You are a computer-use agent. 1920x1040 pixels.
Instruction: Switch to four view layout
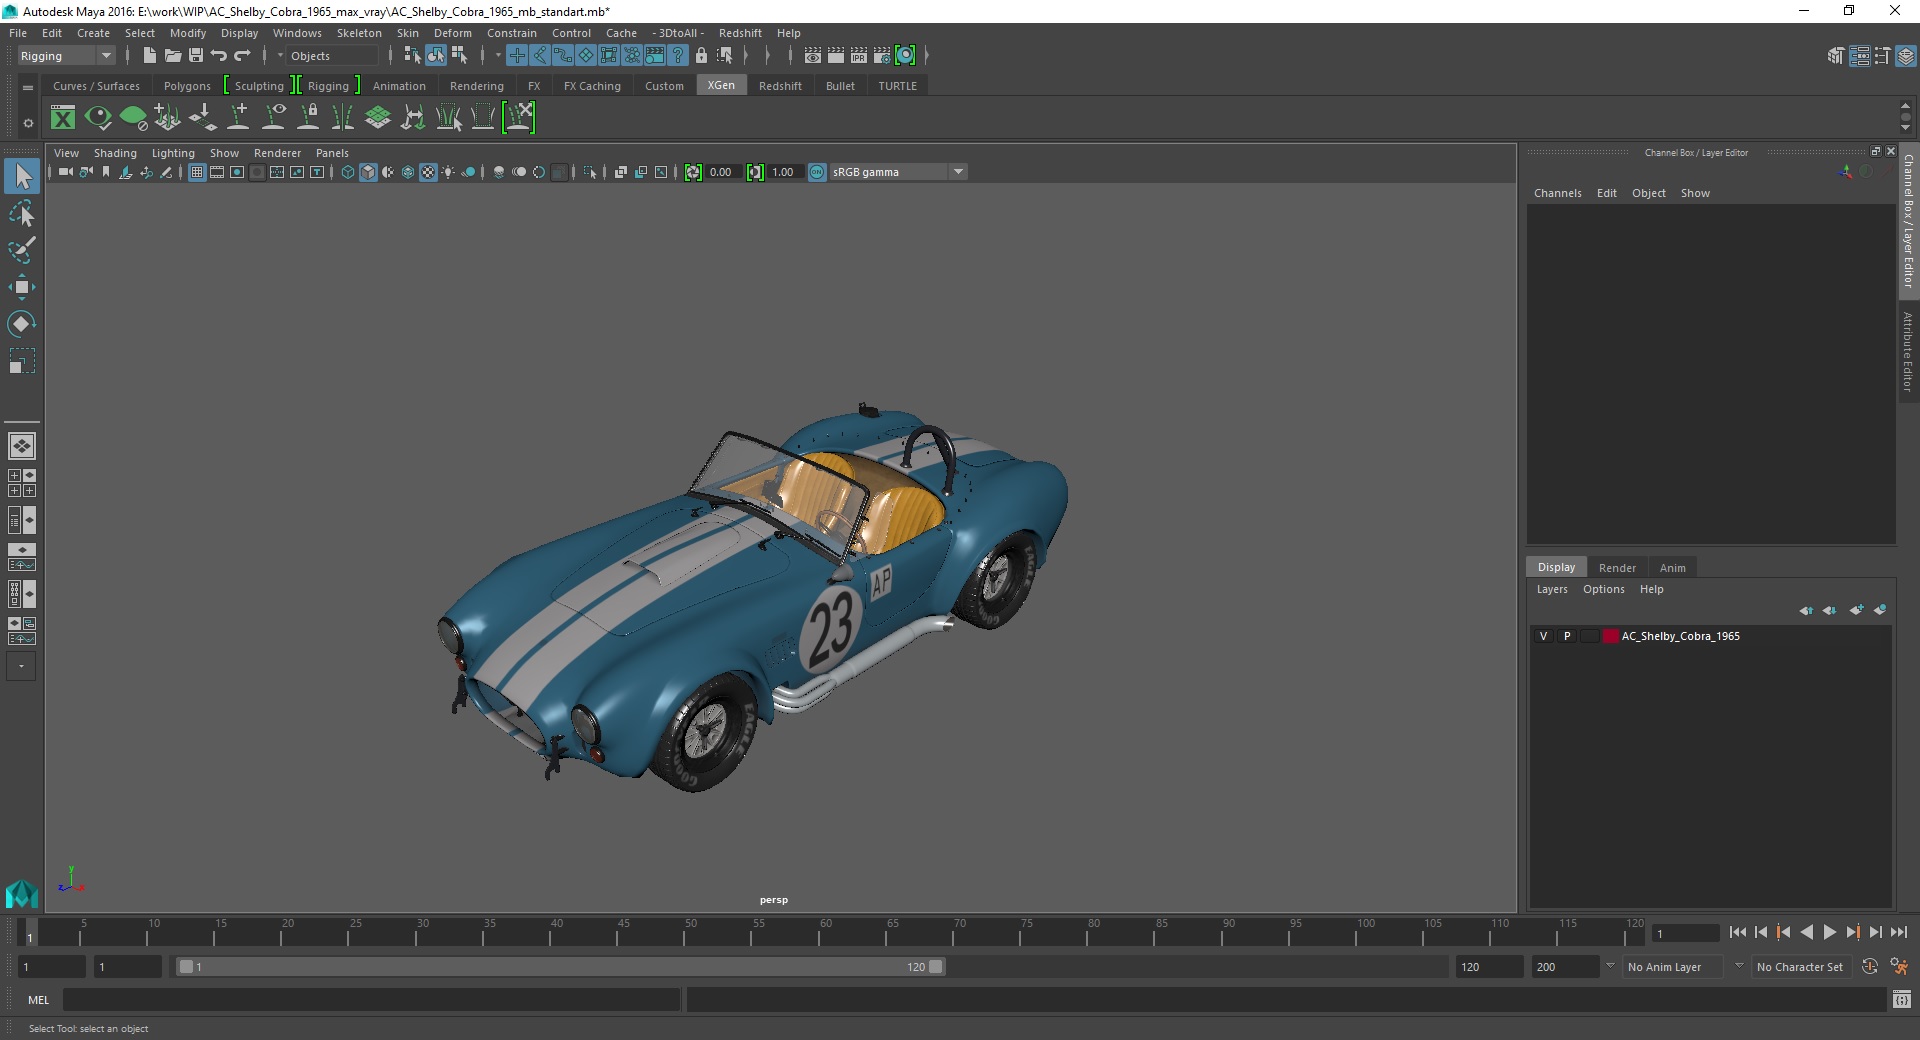tap(22, 483)
